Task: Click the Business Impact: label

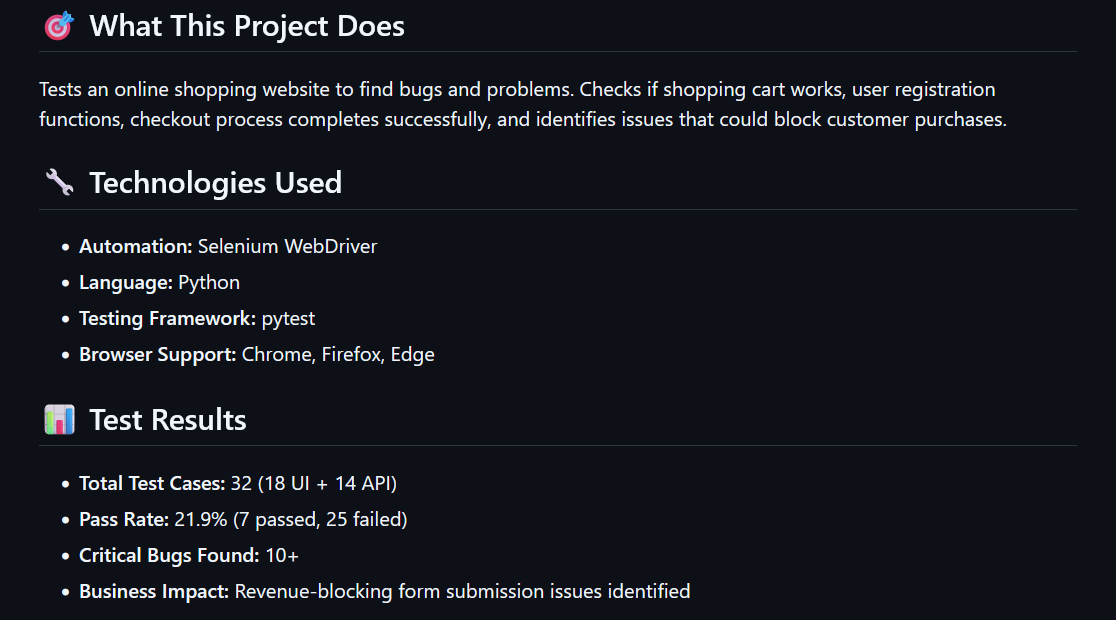Action: 154,592
